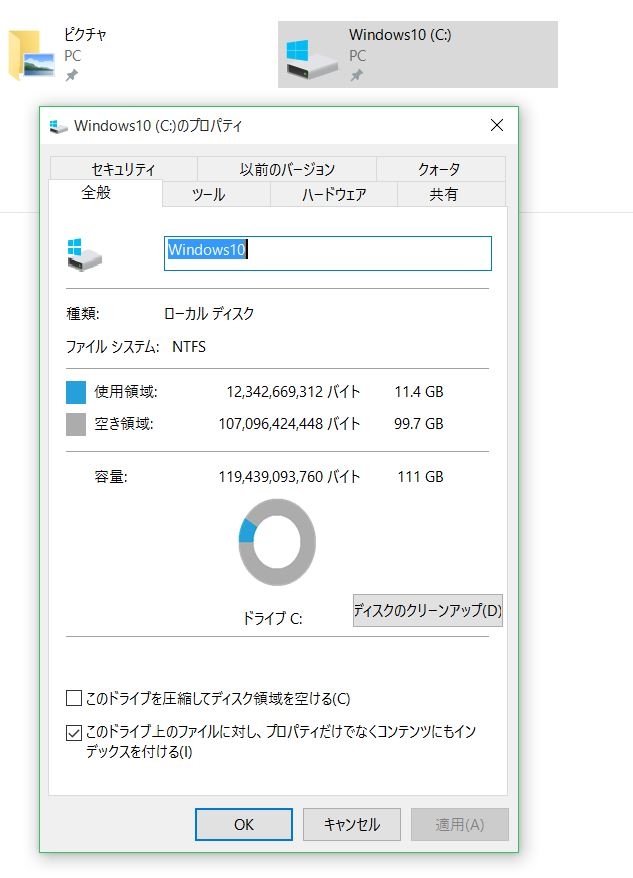
Task: Click the 種類: label
Action: pos(83,314)
